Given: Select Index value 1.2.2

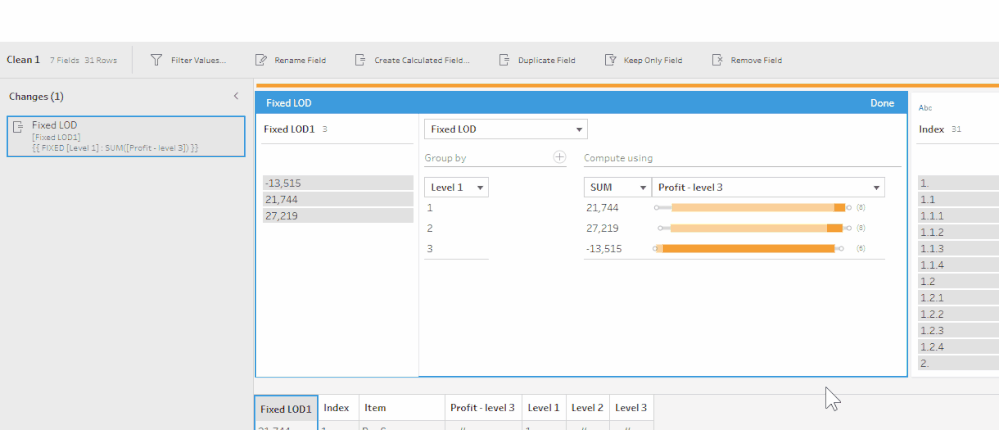Looking at the screenshot, I should [958, 314].
